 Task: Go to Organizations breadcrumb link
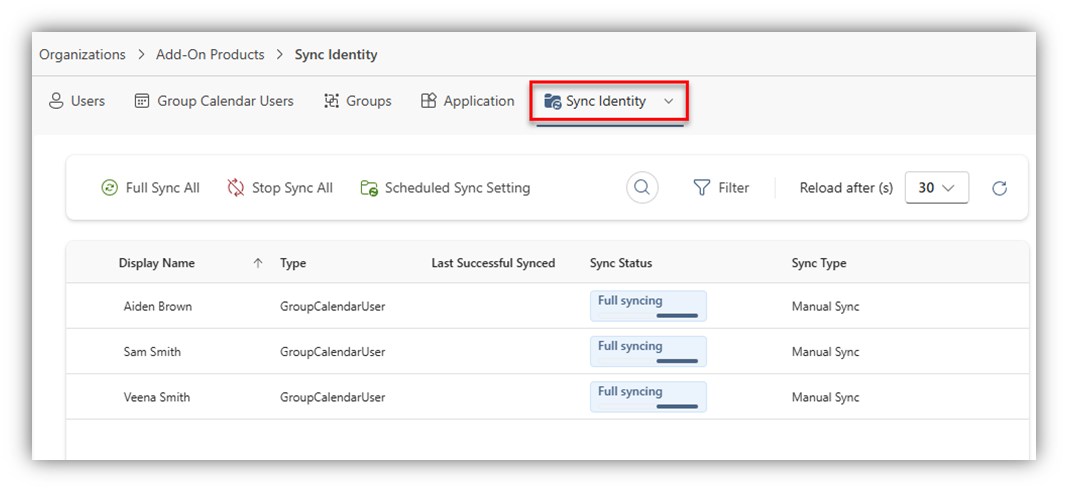point(82,54)
